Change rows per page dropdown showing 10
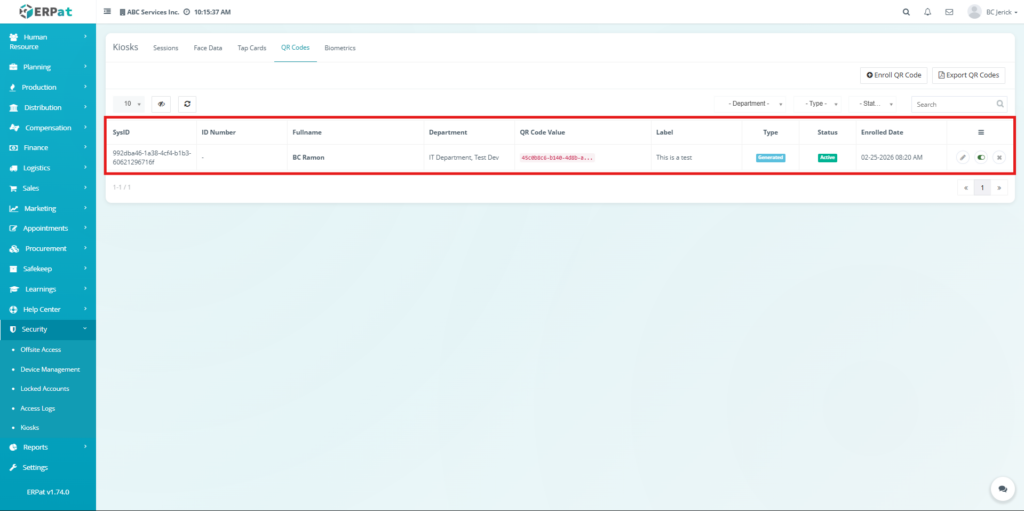 [x=130, y=103]
